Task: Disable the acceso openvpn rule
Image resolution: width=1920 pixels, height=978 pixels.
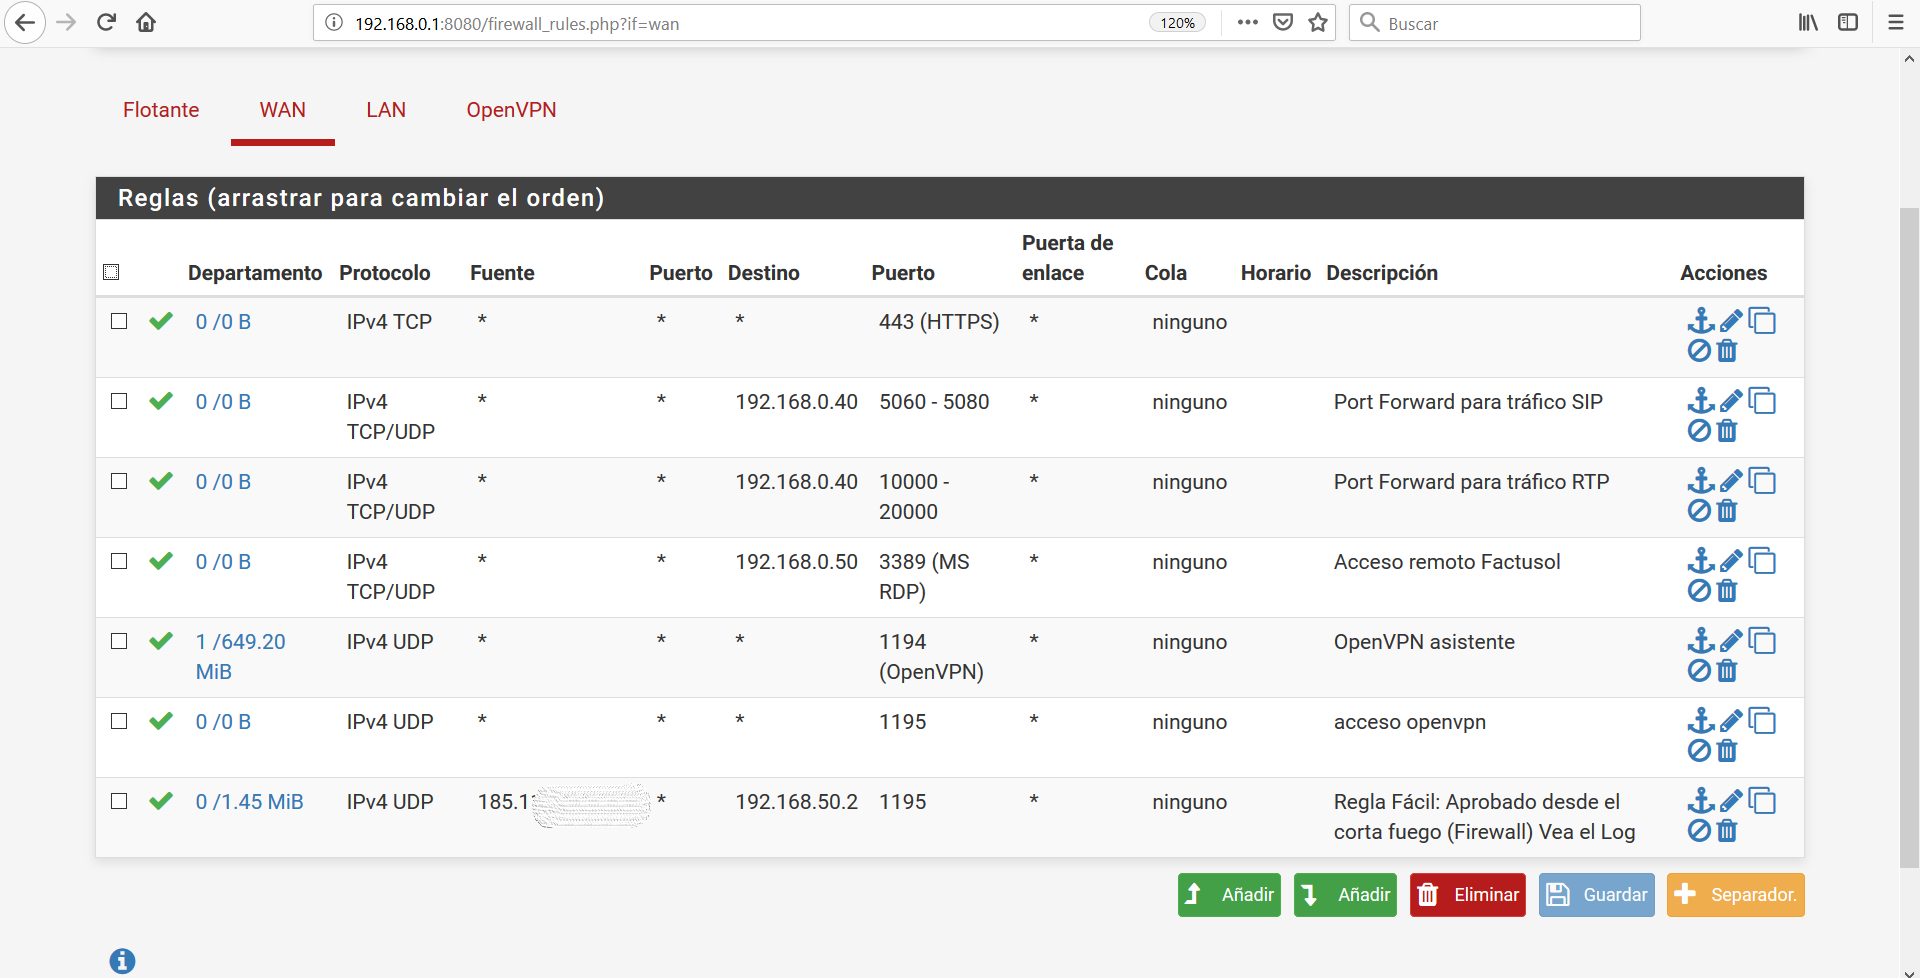Action: tap(1699, 751)
